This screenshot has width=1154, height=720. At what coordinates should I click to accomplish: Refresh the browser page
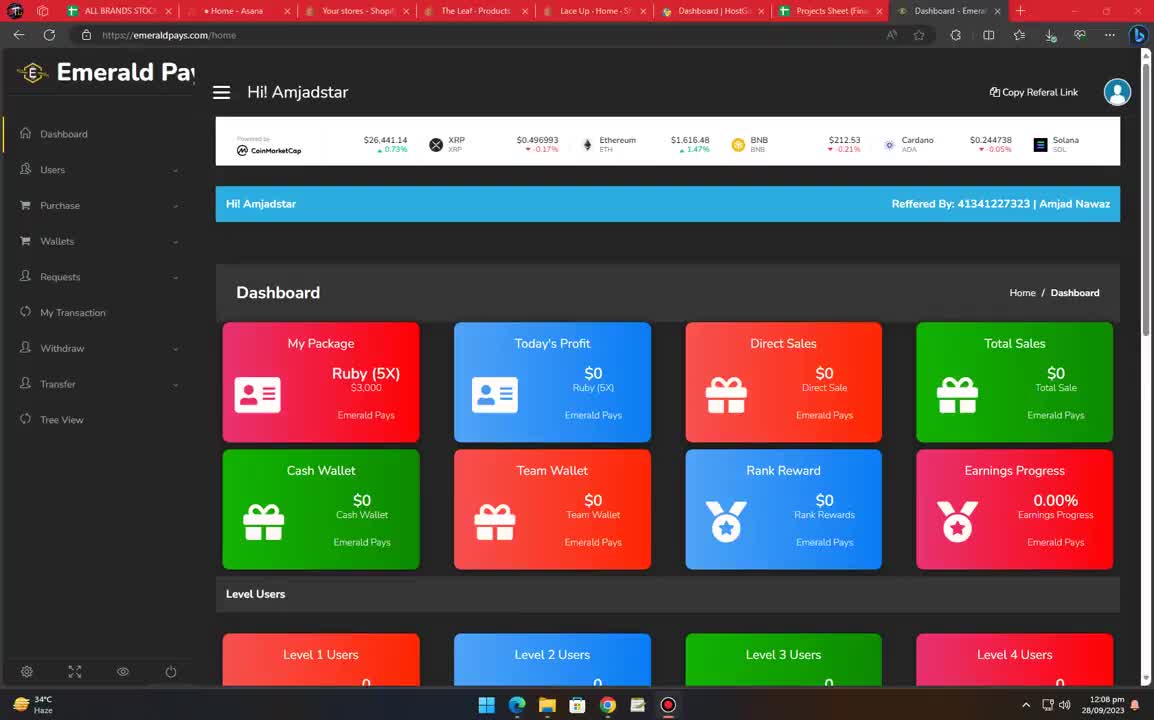pyautogui.click(x=49, y=35)
